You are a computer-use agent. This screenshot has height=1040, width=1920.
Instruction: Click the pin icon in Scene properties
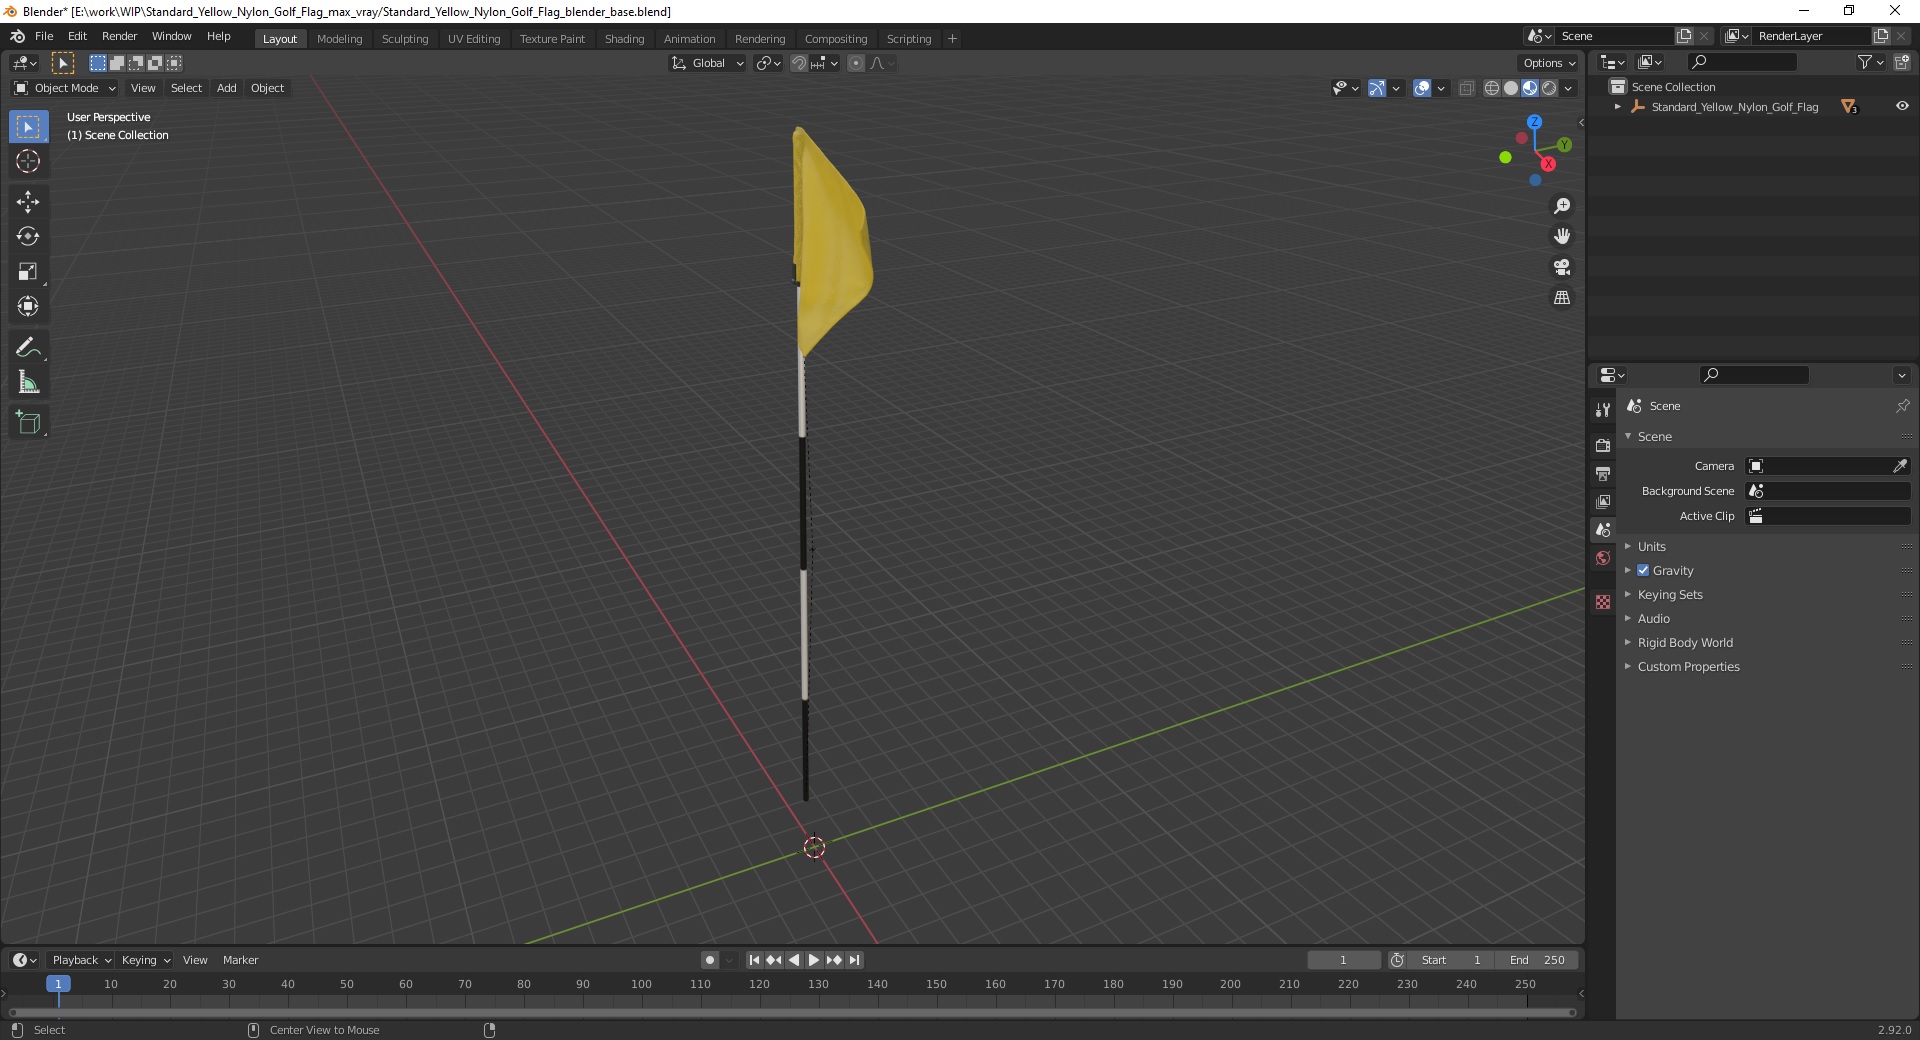pos(1902,406)
